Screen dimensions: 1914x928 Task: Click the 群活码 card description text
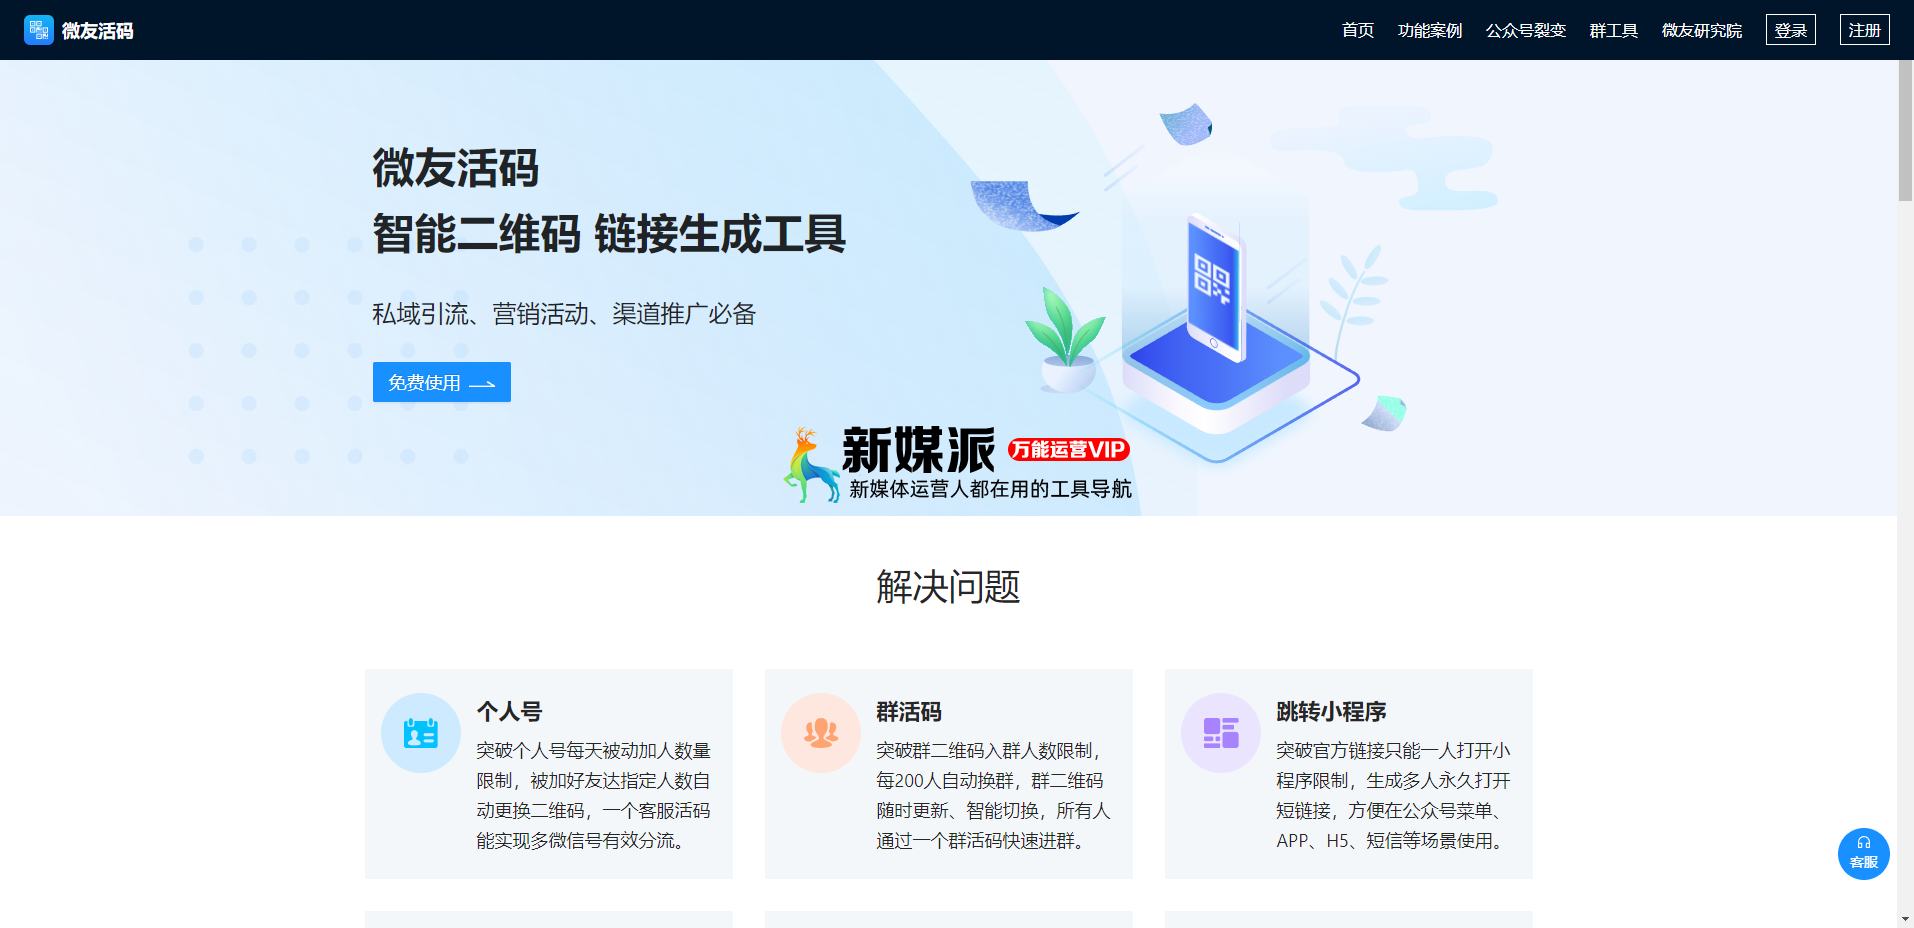click(x=994, y=796)
